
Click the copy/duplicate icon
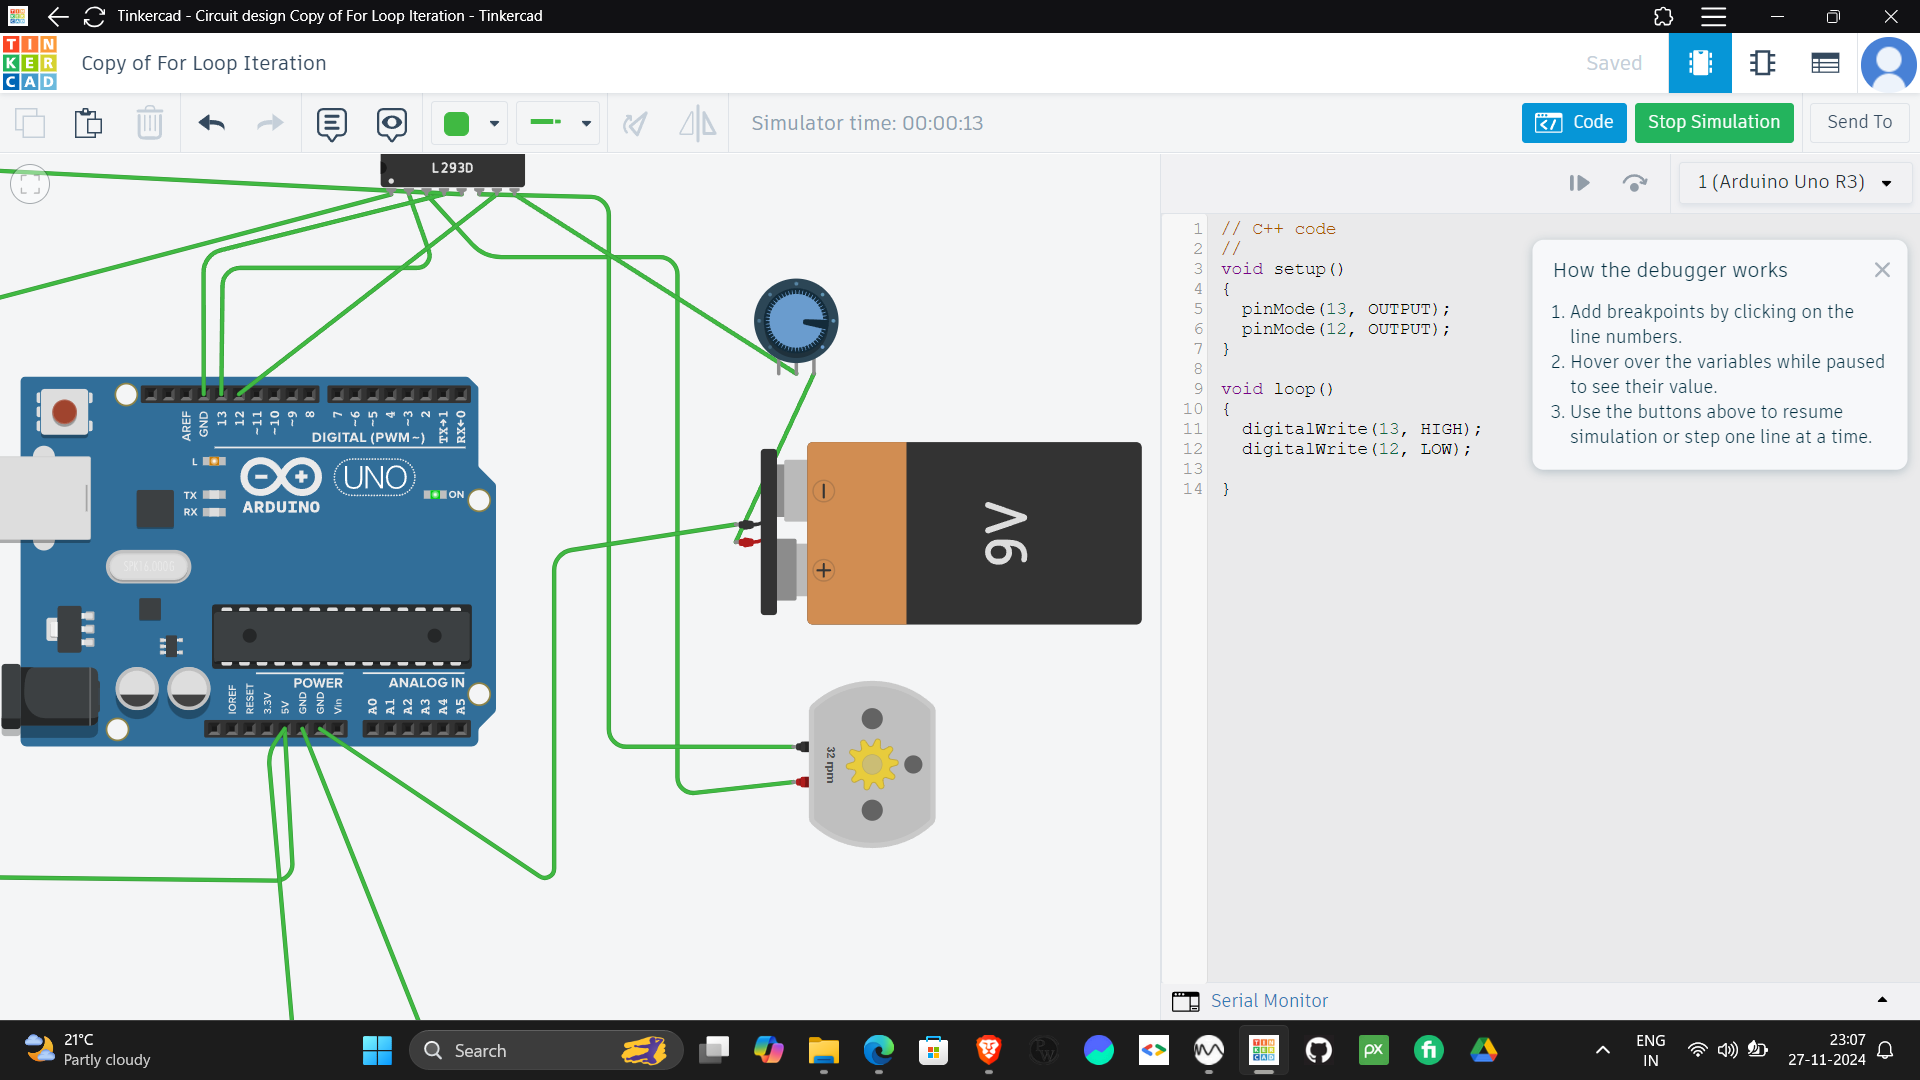pos(29,121)
